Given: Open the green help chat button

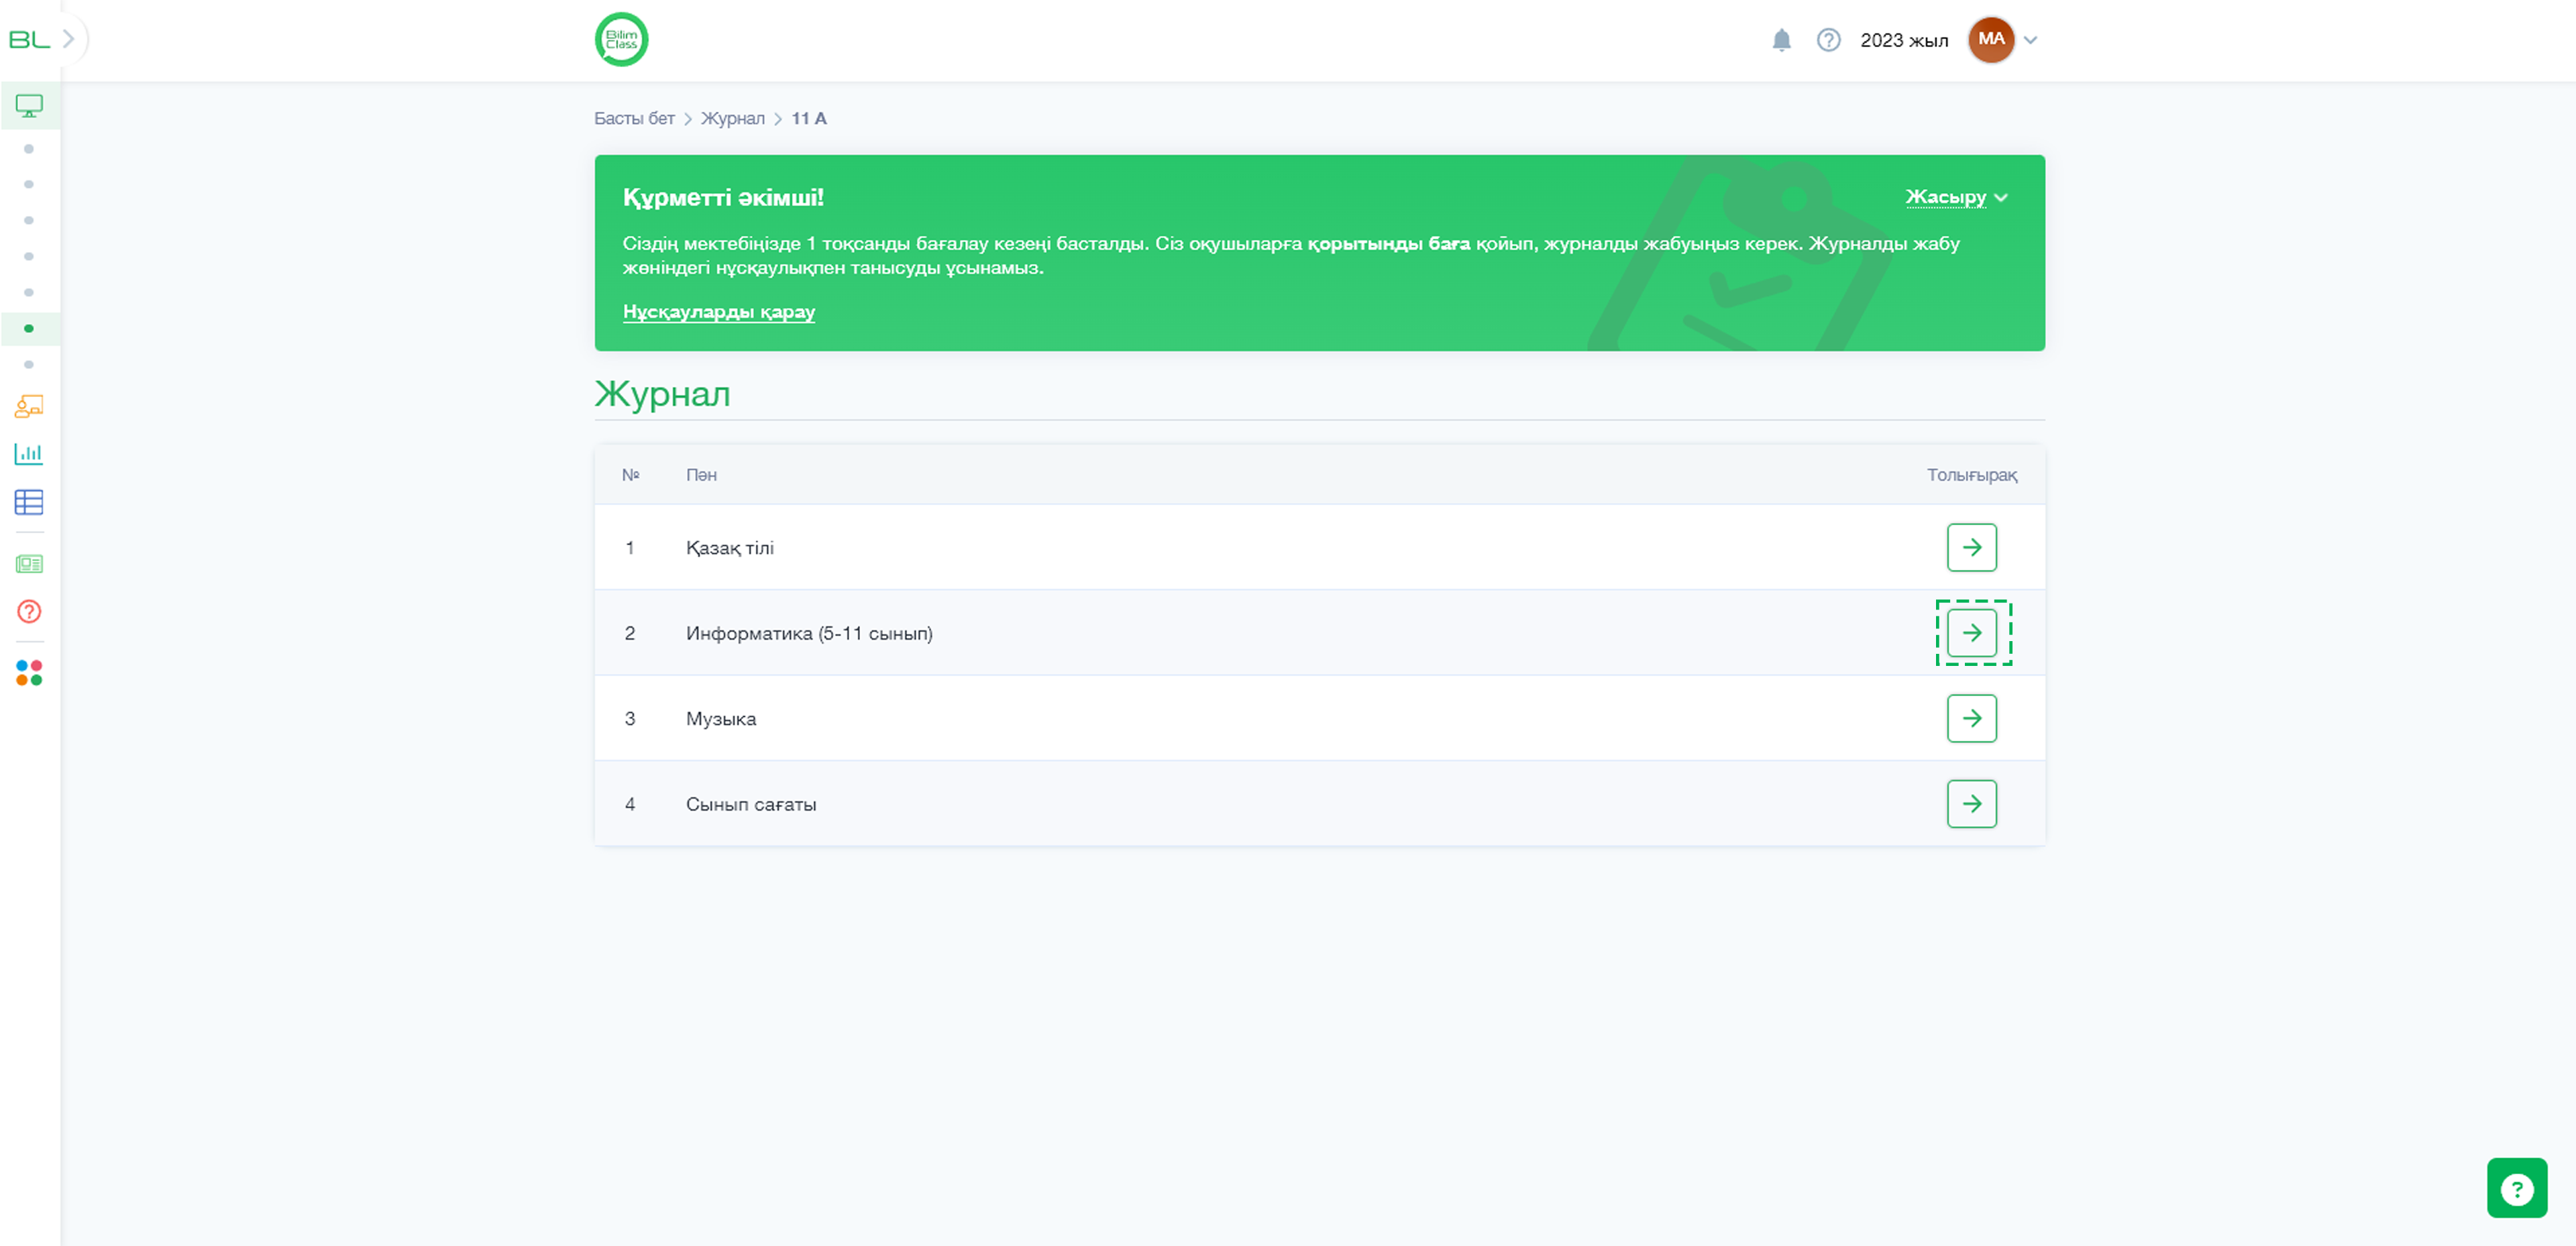Looking at the screenshot, I should [x=2516, y=1188].
